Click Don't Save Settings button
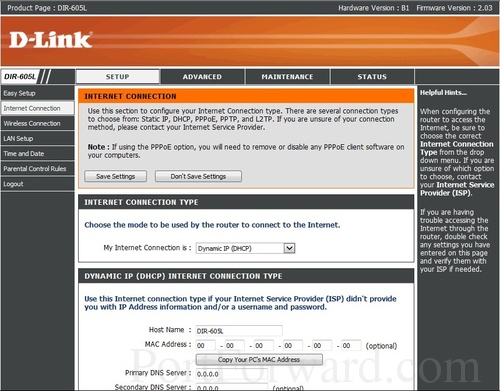500x391 pixels. click(198, 176)
